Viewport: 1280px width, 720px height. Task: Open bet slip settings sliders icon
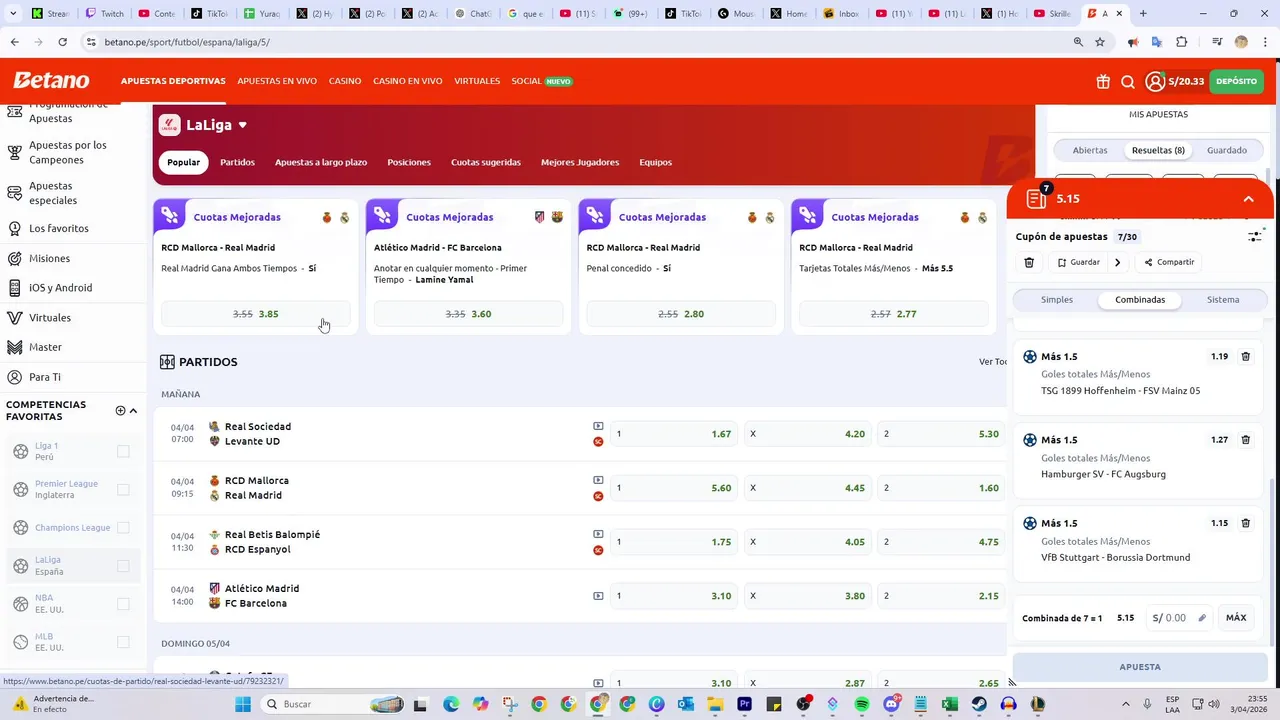(1255, 236)
